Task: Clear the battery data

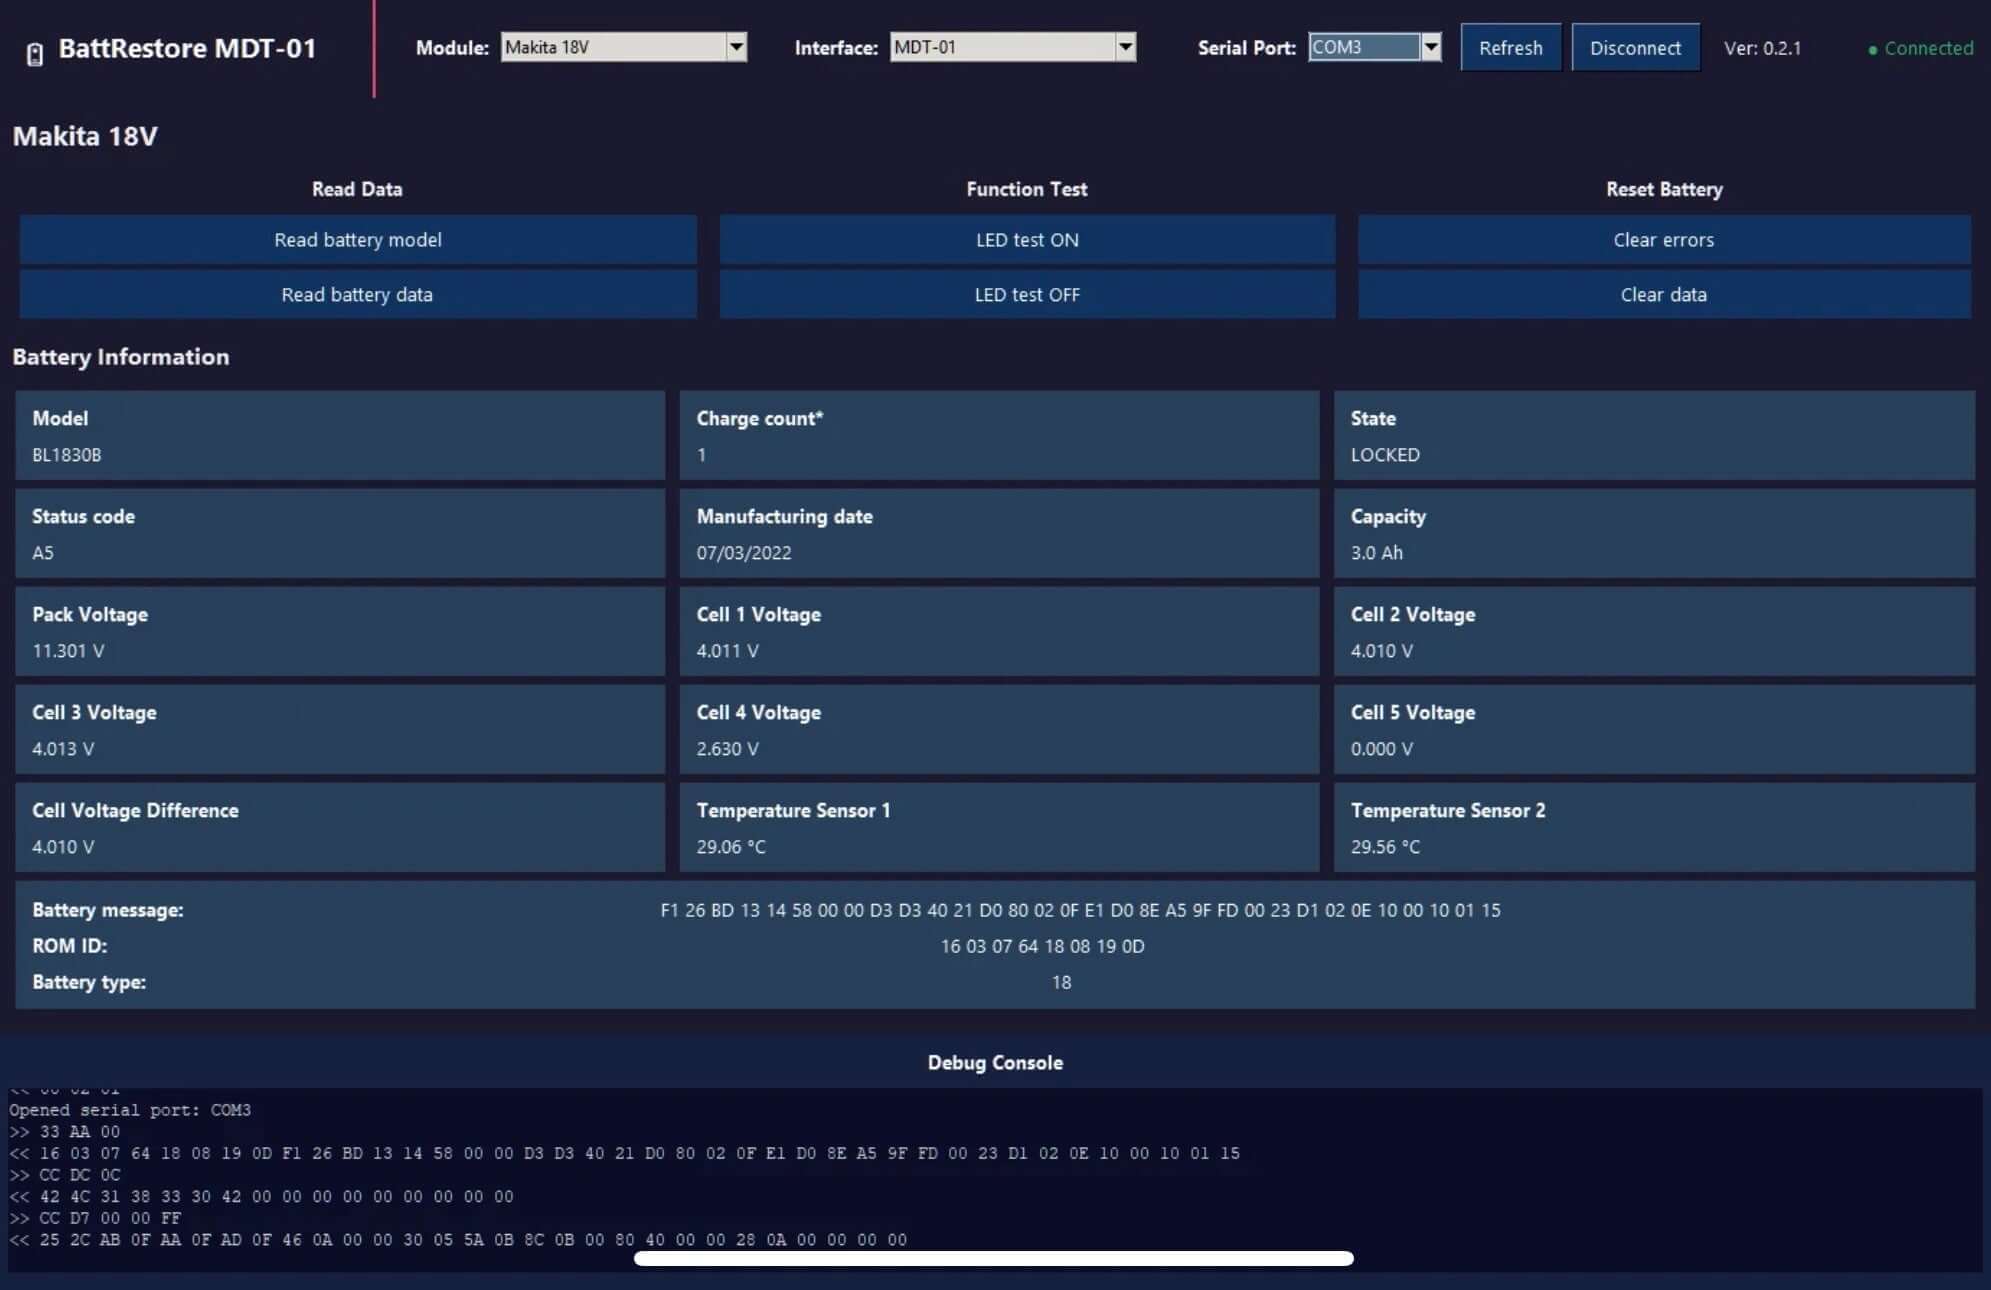Action: pyautogui.click(x=1663, y=294)
